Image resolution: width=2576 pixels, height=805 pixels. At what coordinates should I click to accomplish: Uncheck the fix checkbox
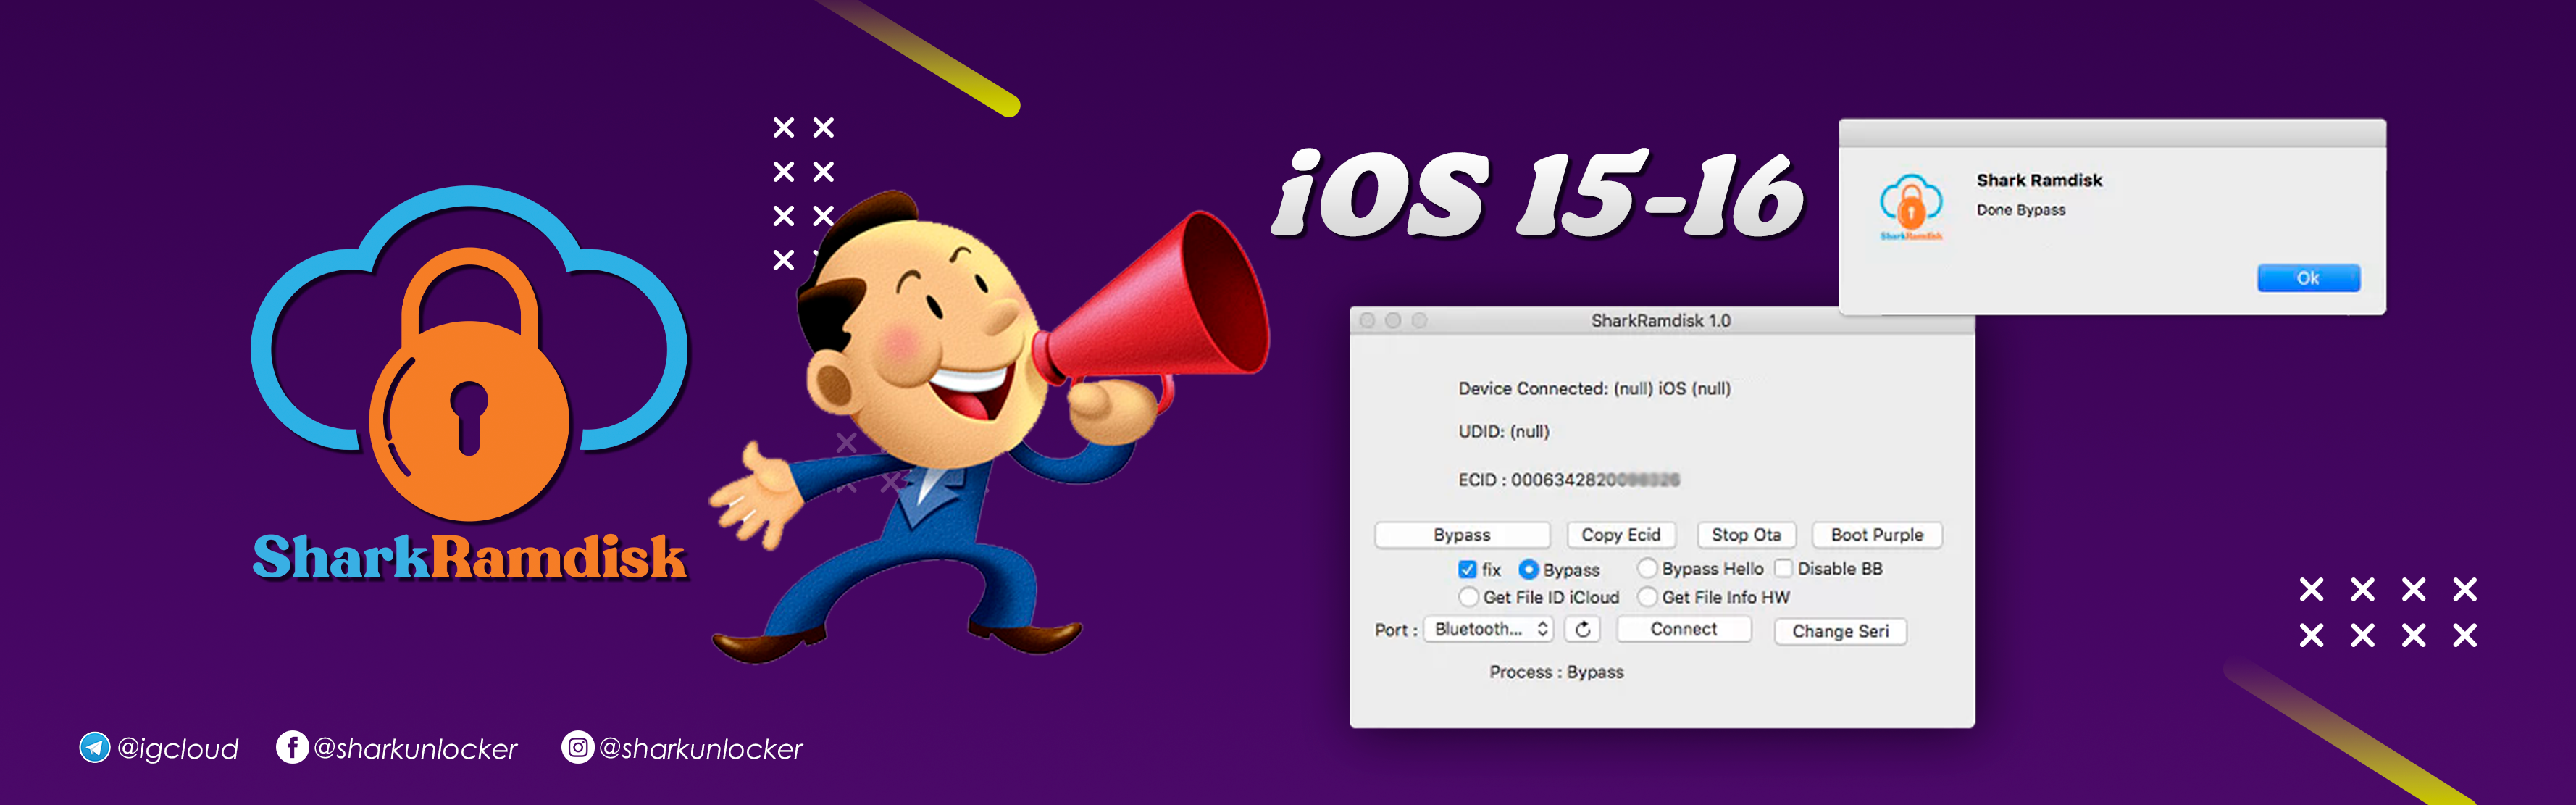(x=1467, y=569)
